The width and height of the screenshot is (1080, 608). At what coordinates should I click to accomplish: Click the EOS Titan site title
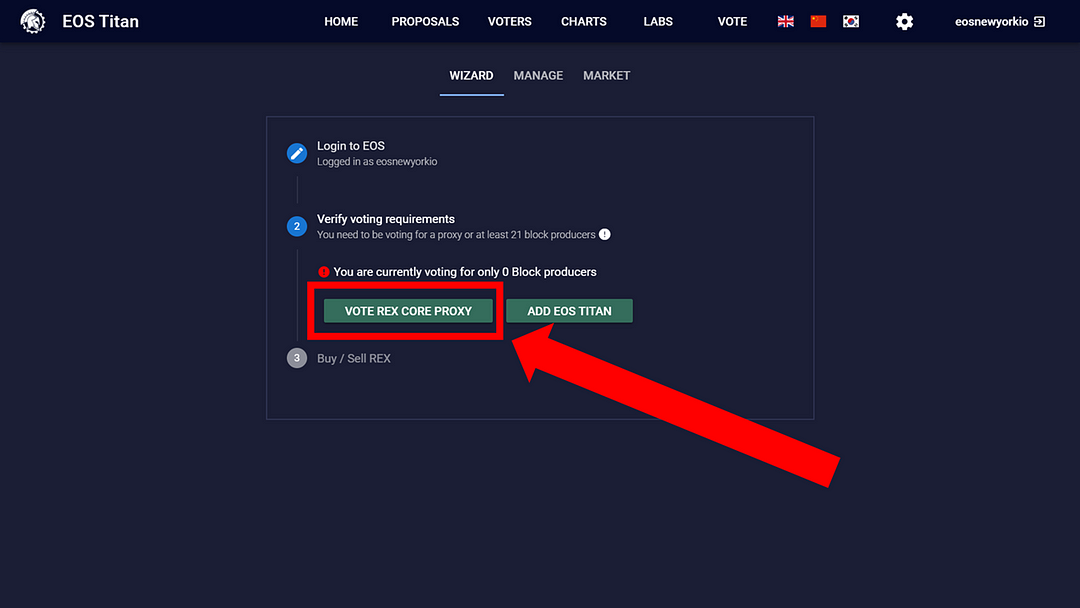[101, 21]
